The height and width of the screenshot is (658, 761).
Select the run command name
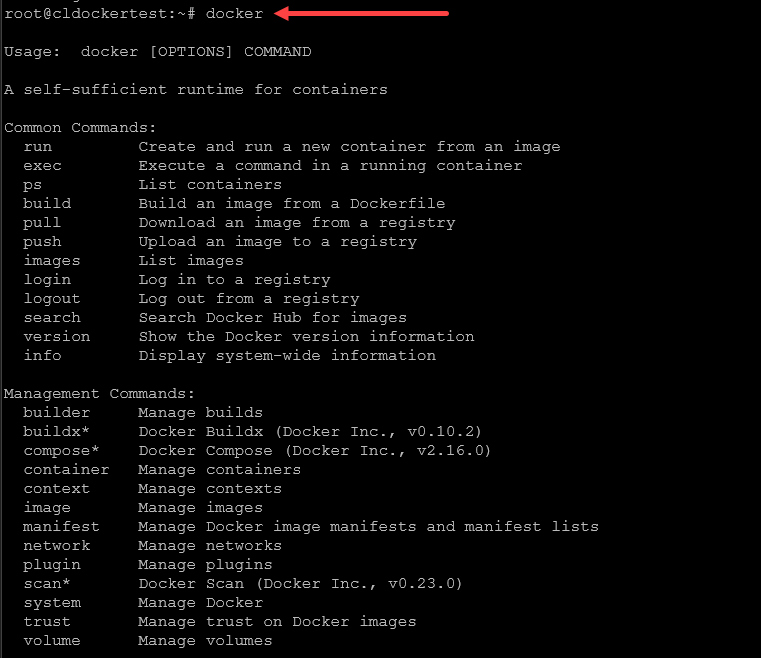[x=37, y=146]
